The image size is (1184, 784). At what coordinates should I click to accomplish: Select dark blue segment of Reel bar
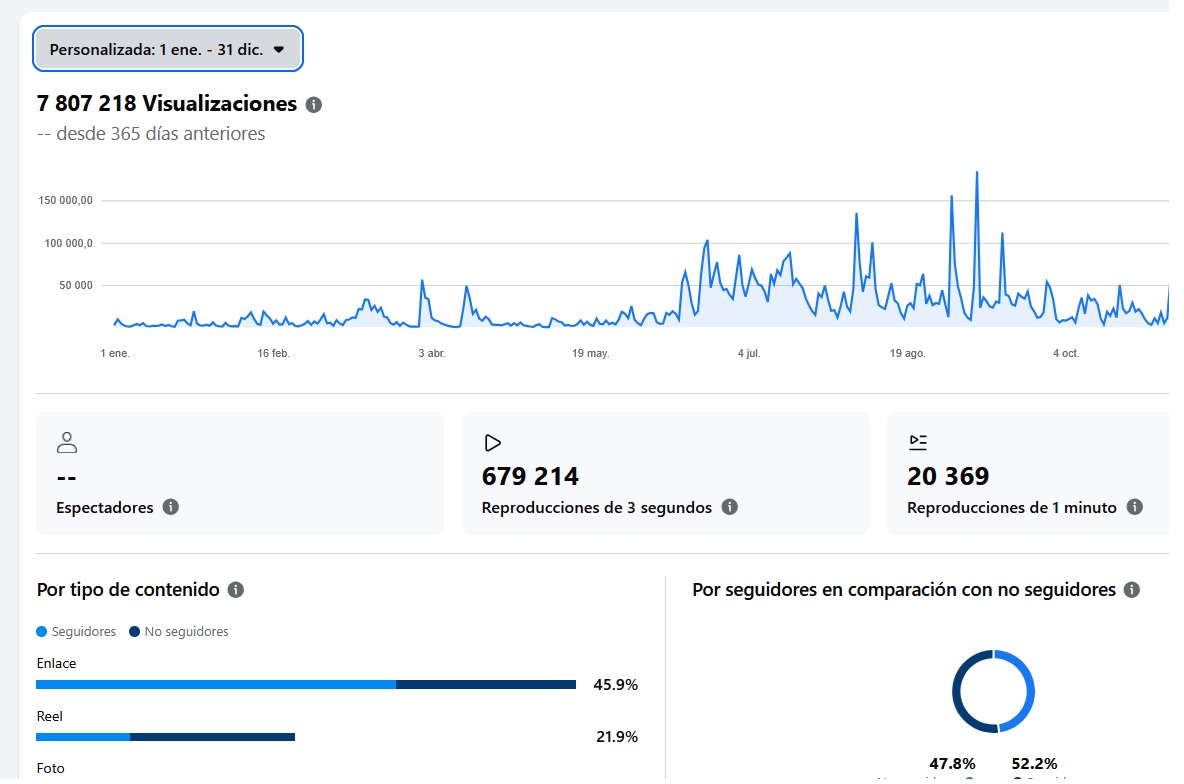point(212,737)
